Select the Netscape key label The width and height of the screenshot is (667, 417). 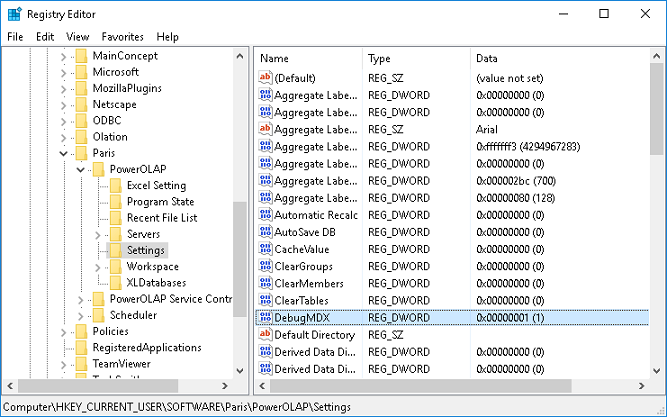coord(114,105)
